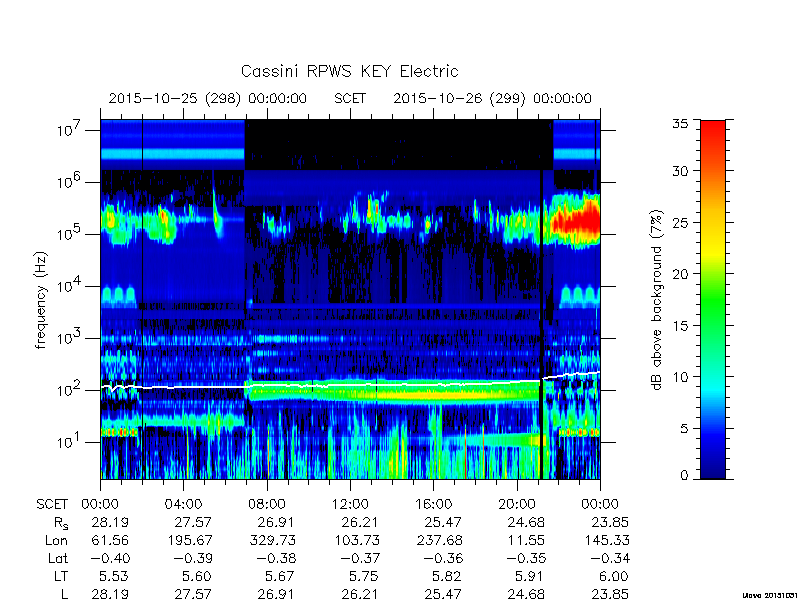This screenshot has height=600, width=800.
Task: Click LT value 5.82
Action: (446, 576)
